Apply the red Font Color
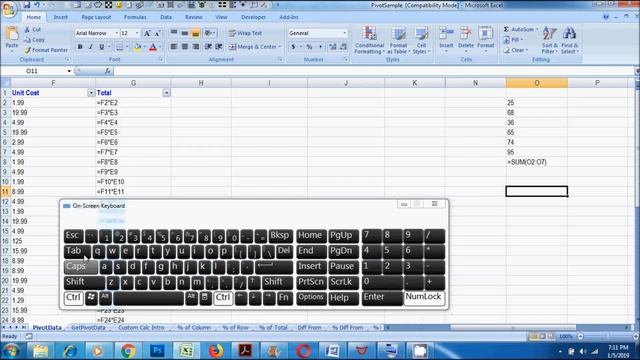 pos(153,47)
